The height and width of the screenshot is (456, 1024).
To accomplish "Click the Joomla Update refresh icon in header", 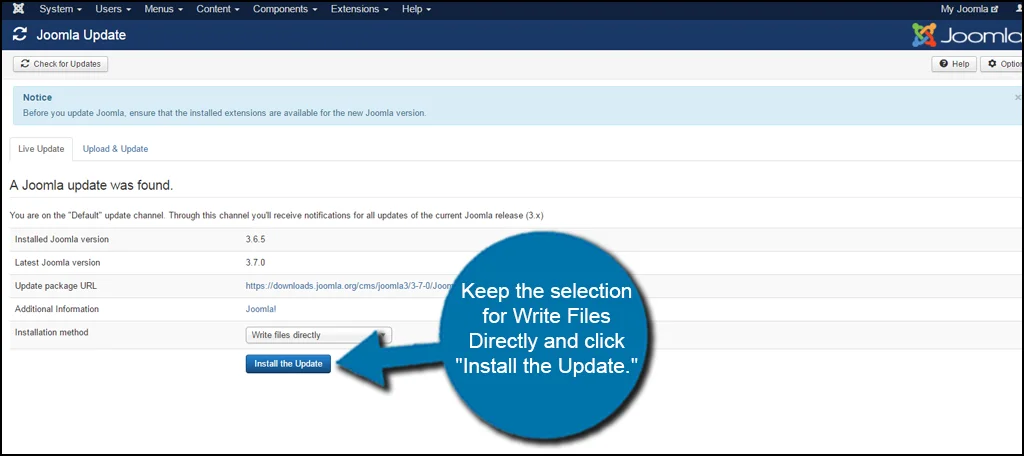I will tap(20, 35).
